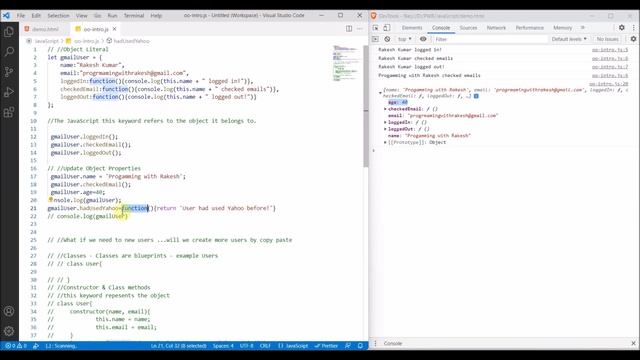Viewport: 640px width, 360px height.
Task: Click the UTF-8 encoding status item
Action: (247, 346)
